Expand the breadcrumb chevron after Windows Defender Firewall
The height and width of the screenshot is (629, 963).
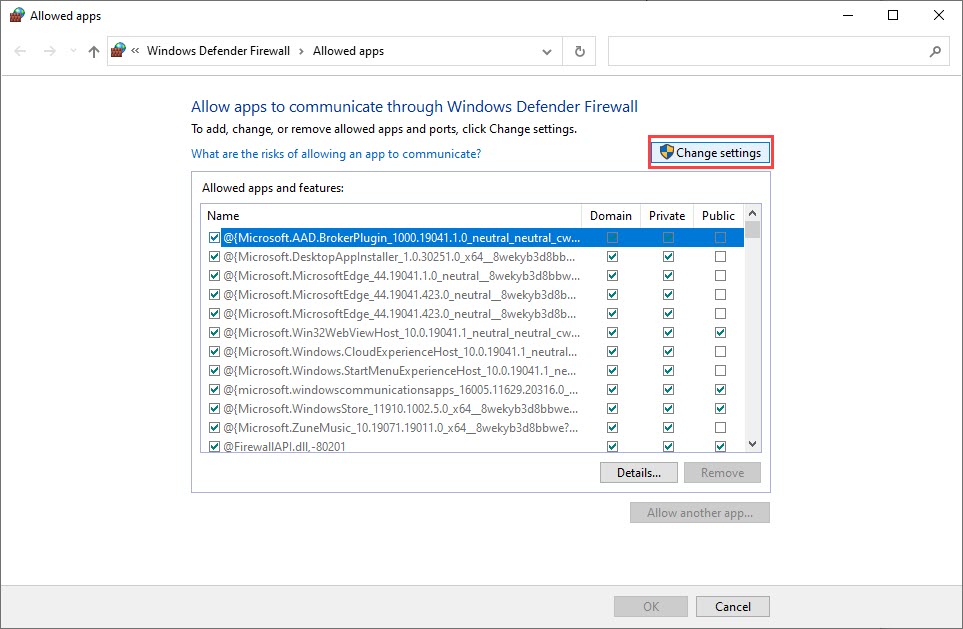coord(301,52)
